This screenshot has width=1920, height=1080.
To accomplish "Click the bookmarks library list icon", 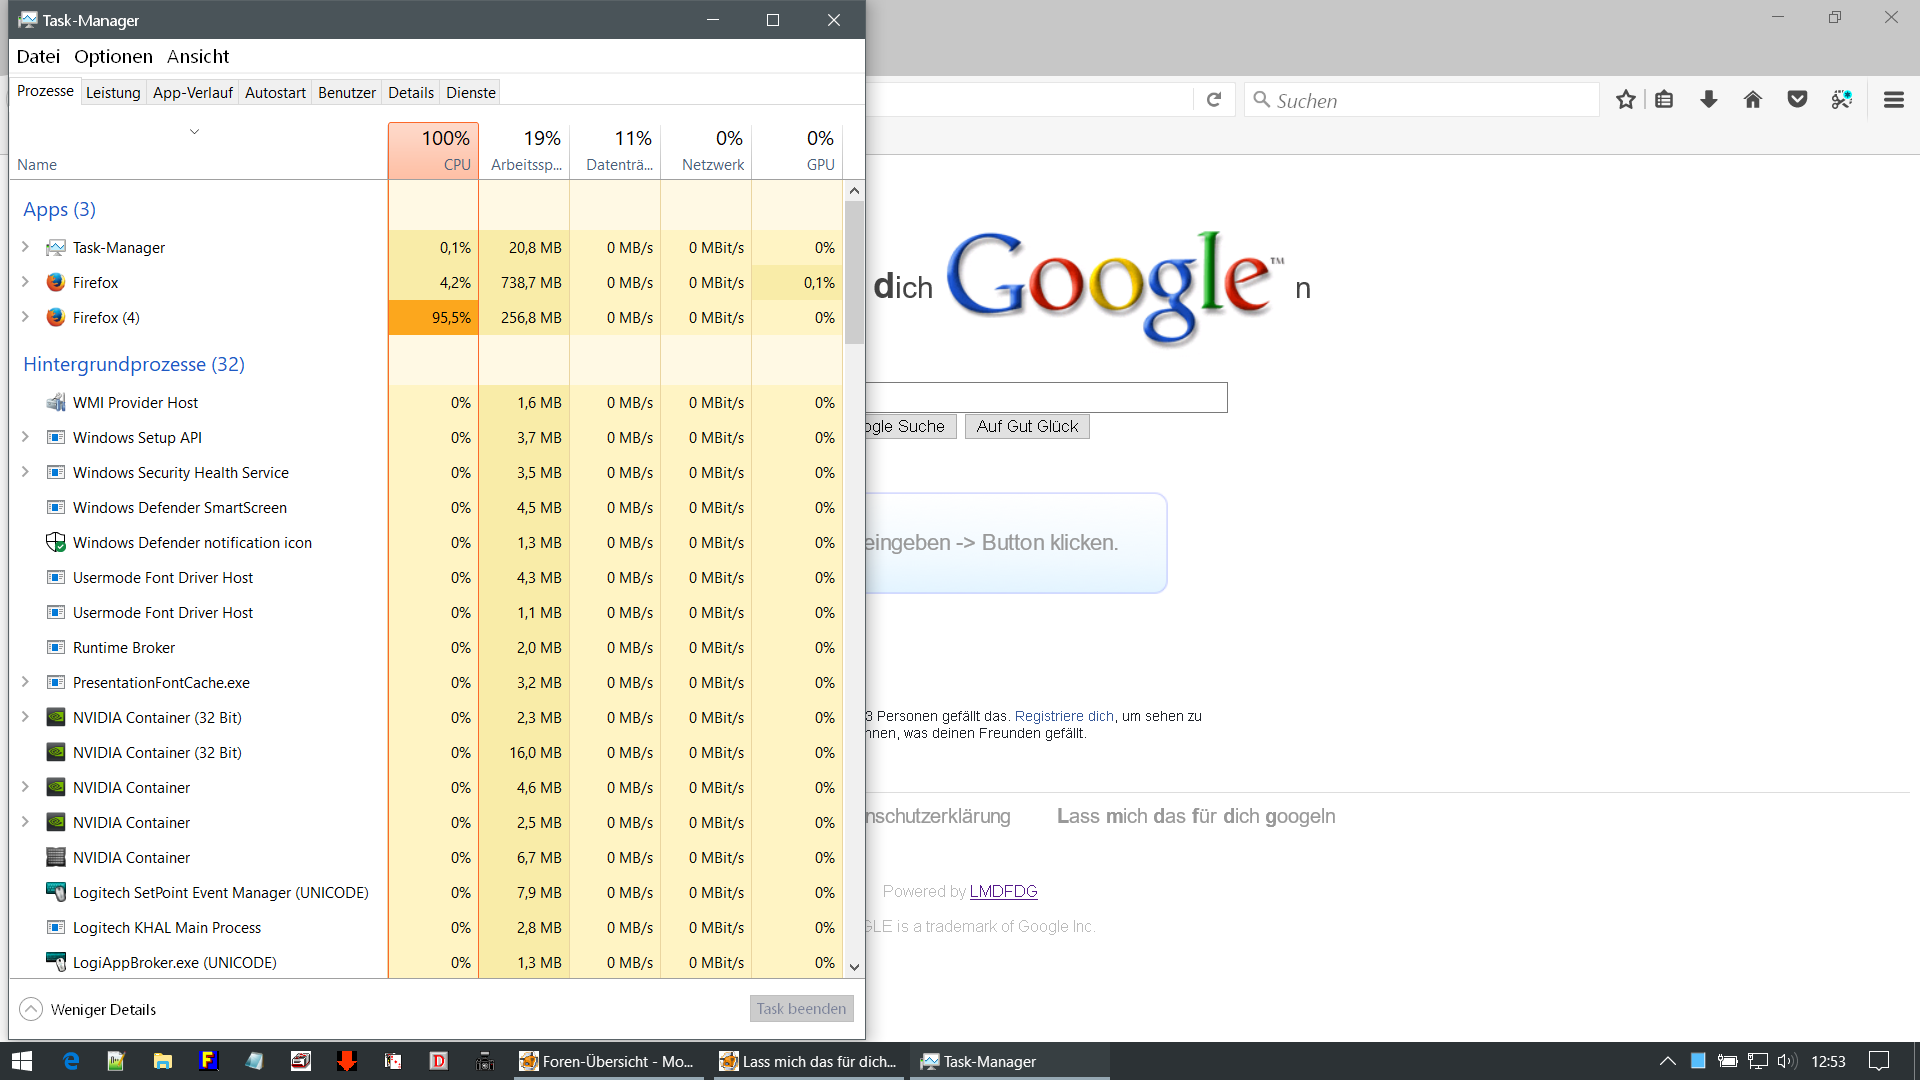I will pos(1664,100).
